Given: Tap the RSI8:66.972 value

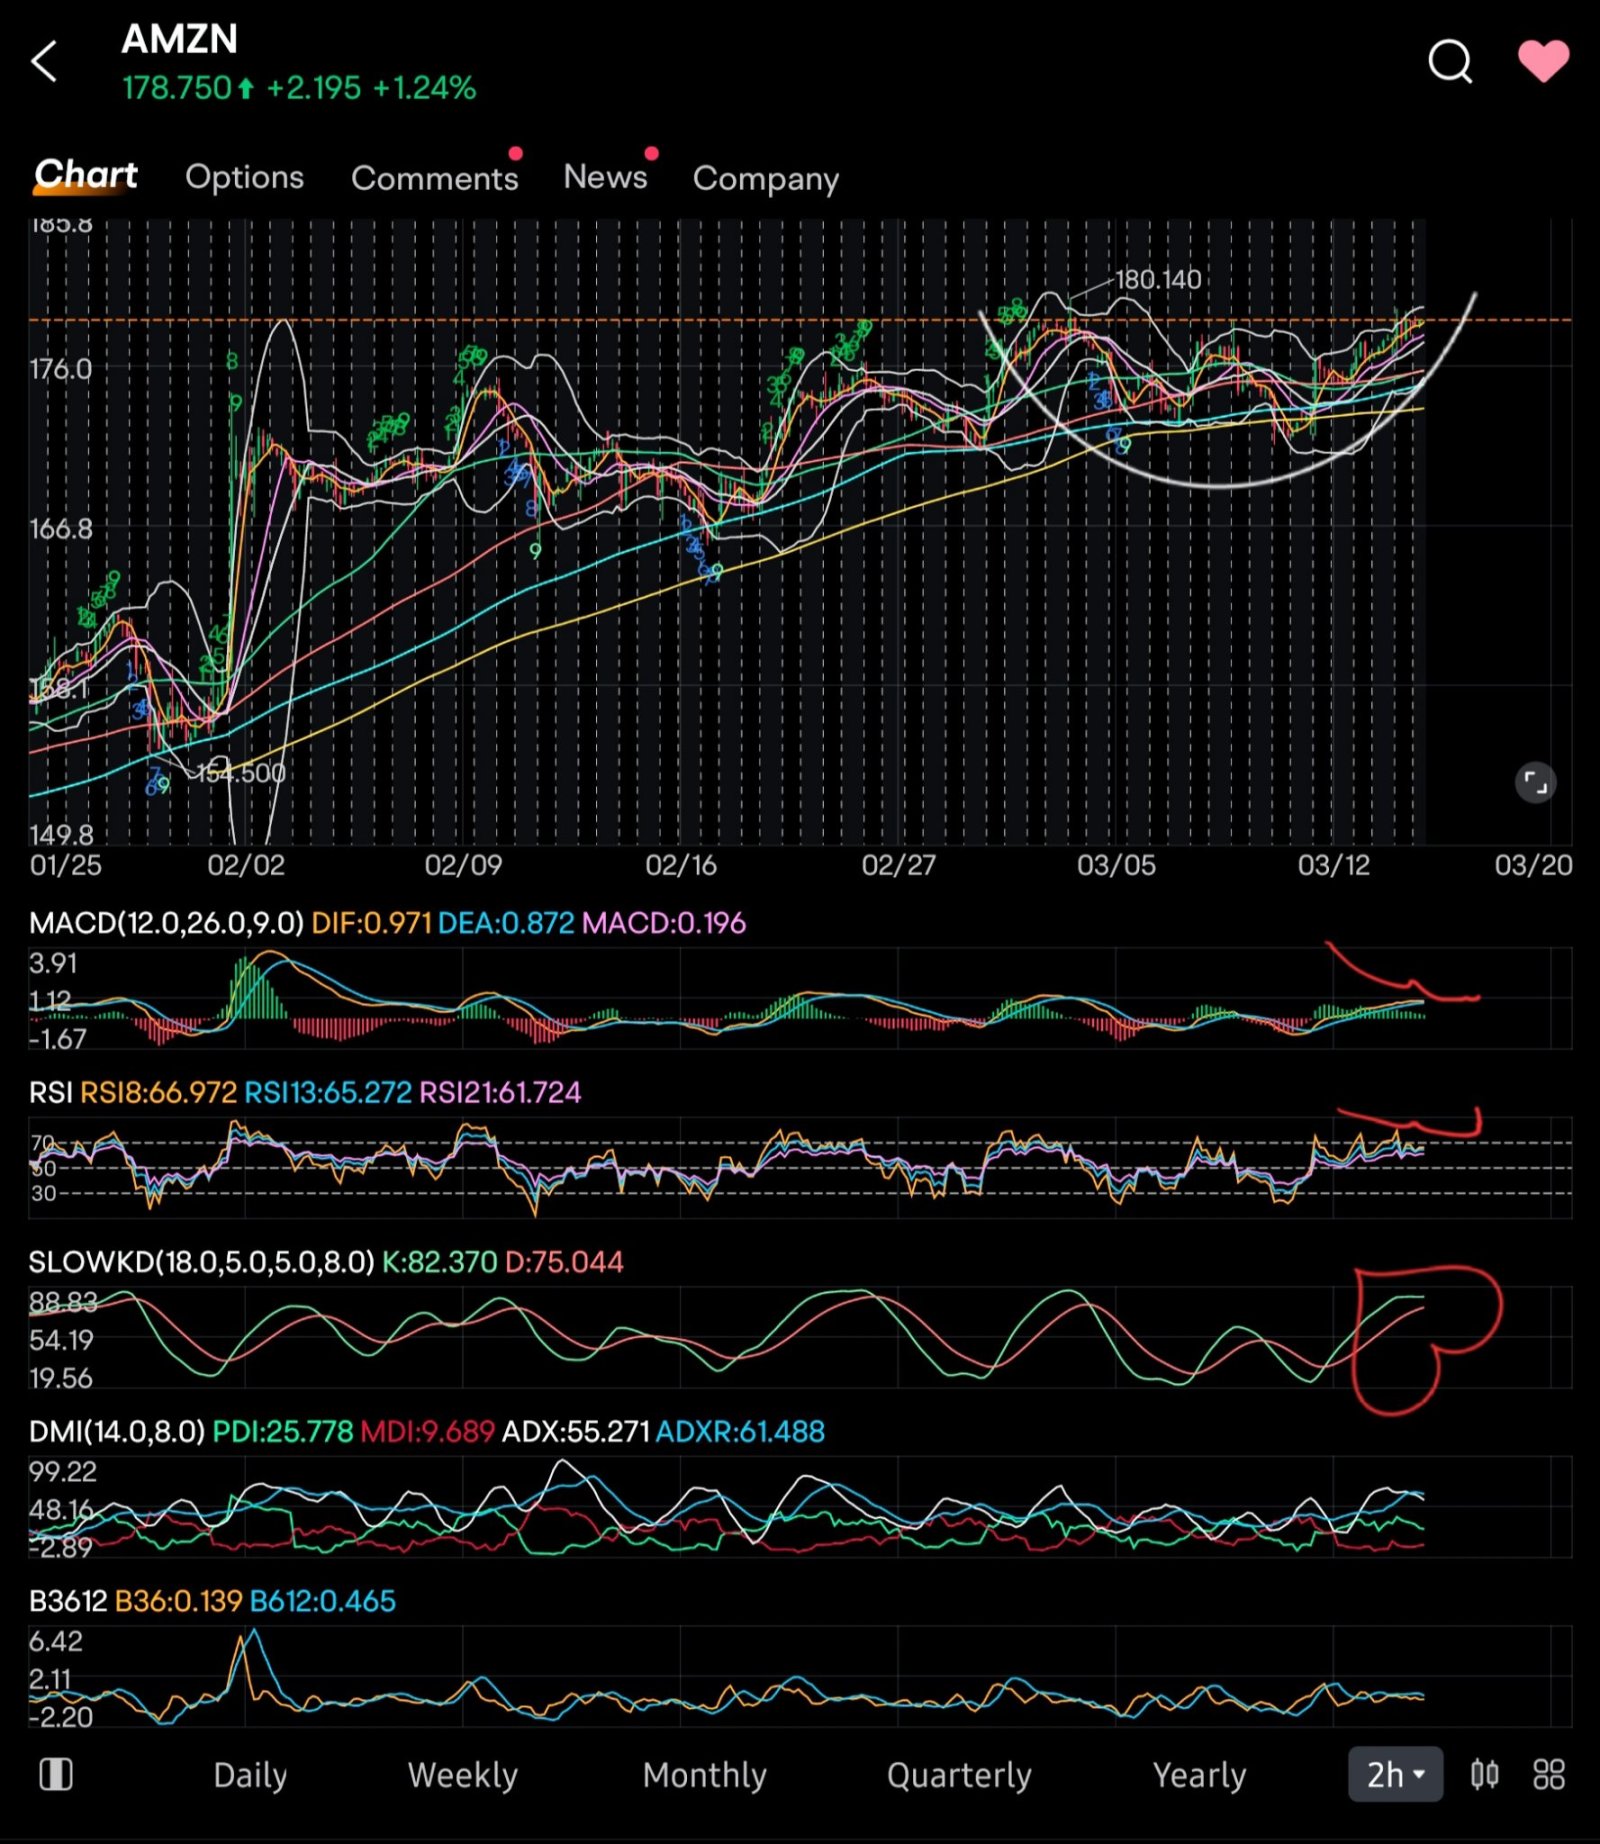Looking at the screenshot, I should (158, 1092).
